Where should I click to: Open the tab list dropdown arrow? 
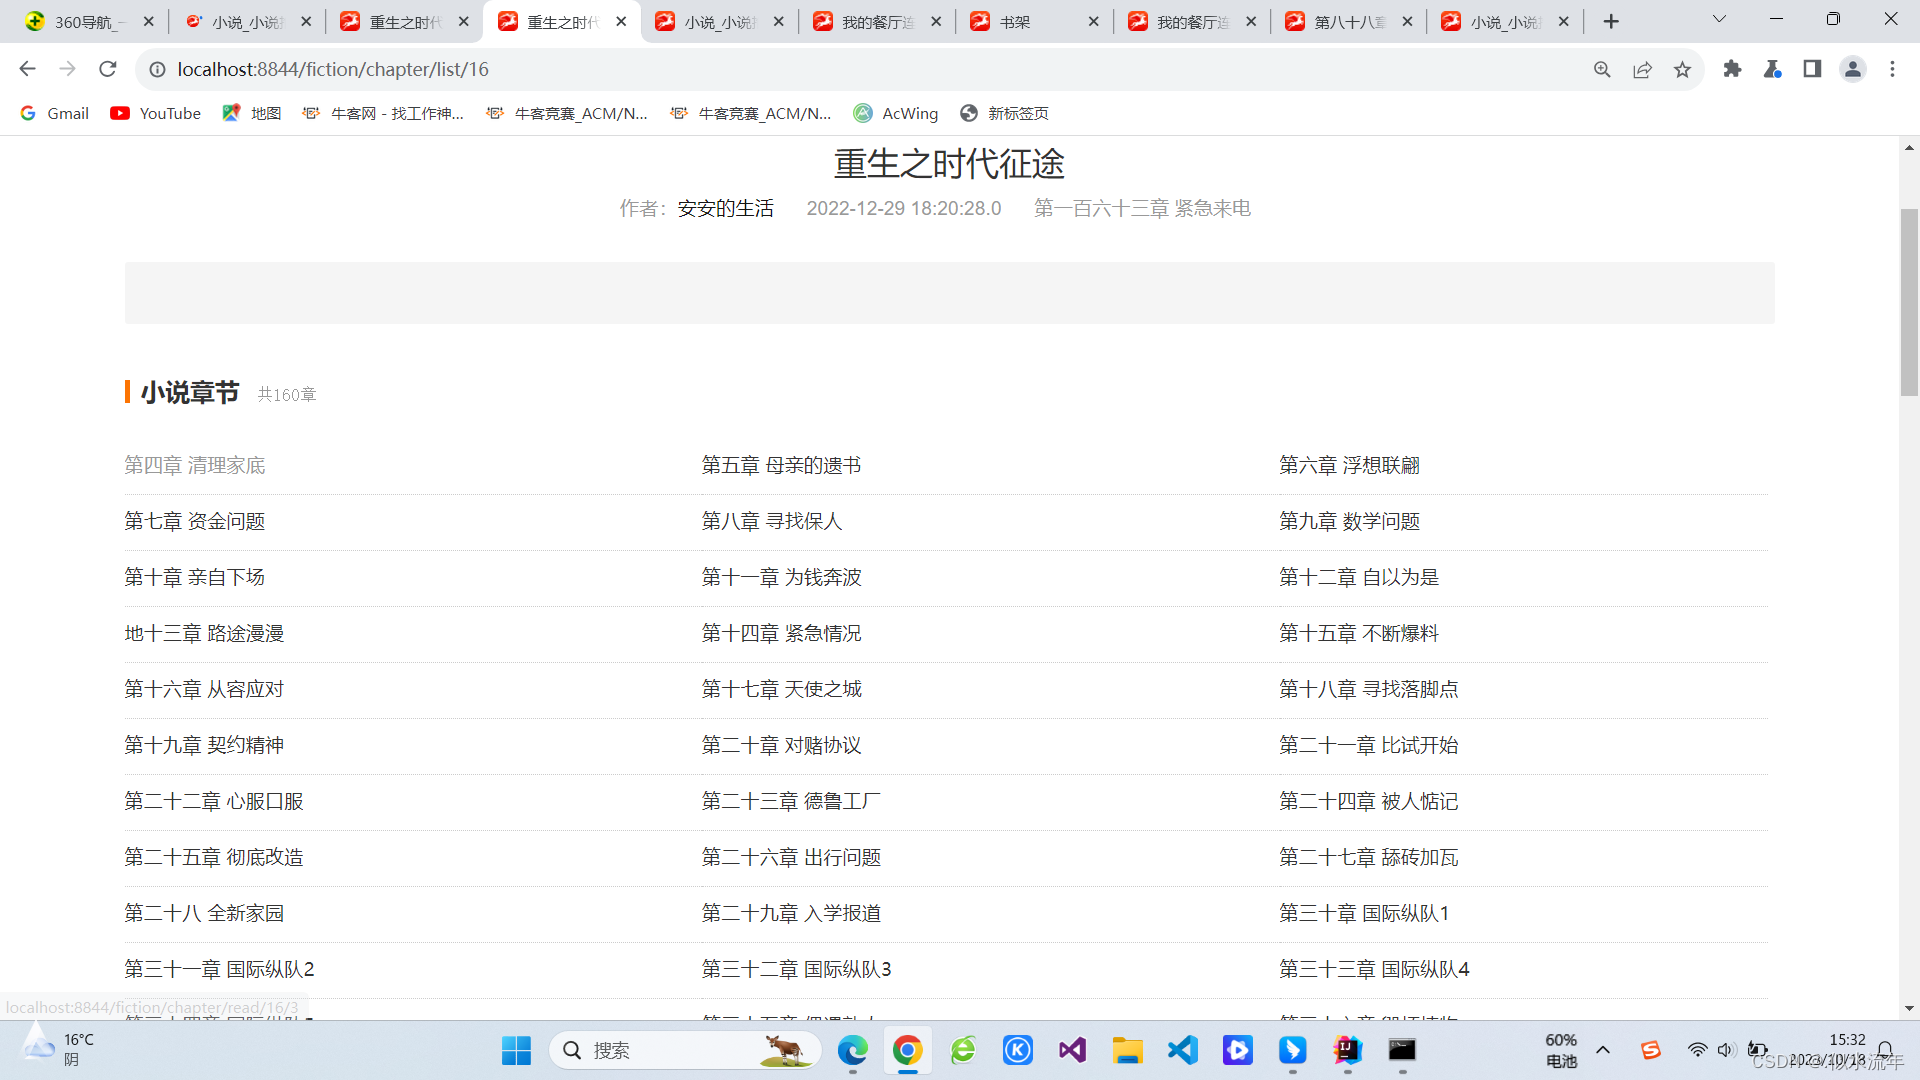[1719, 19]
